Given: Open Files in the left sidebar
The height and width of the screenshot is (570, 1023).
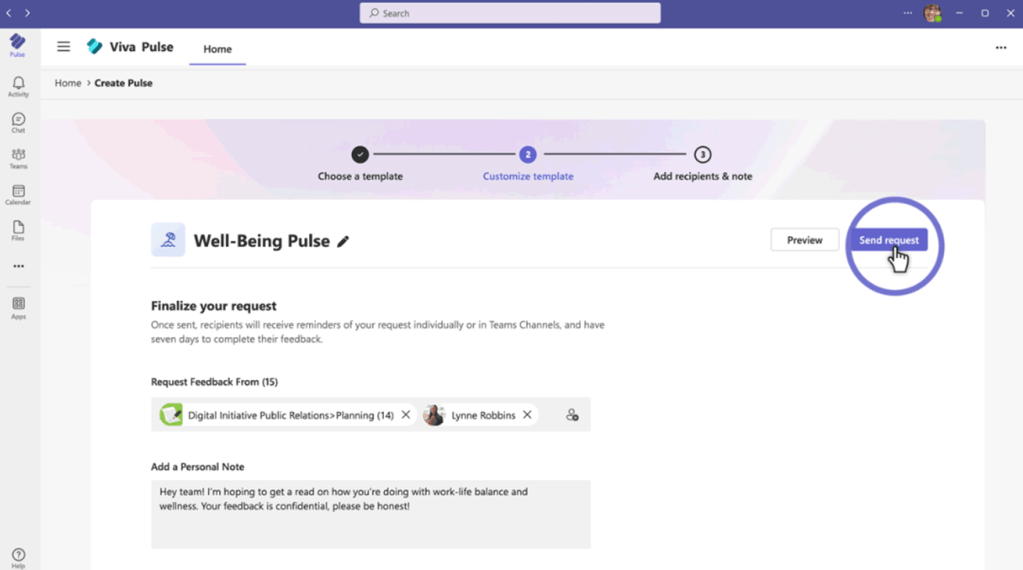Looking at the screenshot, I should pos(18,230).
